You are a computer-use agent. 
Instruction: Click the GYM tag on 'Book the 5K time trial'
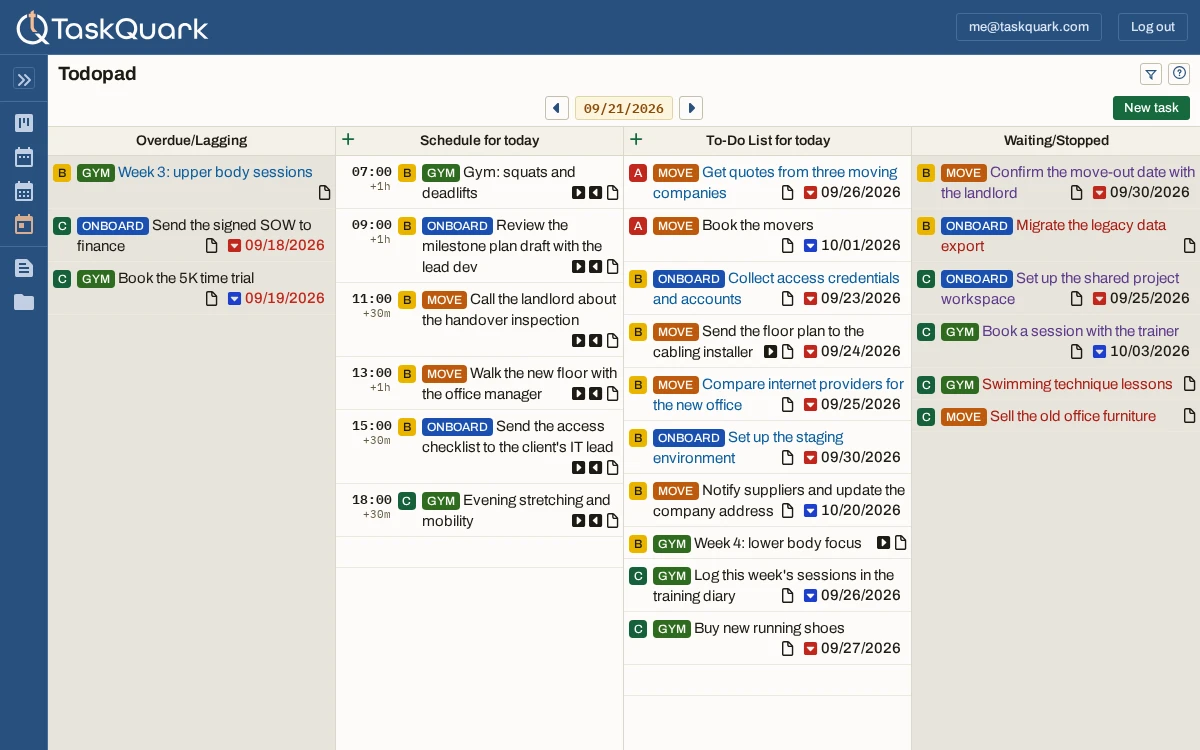tap(96, 279)
